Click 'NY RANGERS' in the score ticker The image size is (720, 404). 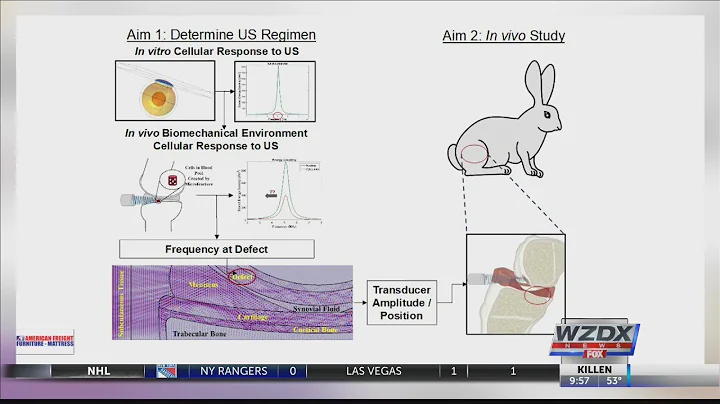[234, 371]
